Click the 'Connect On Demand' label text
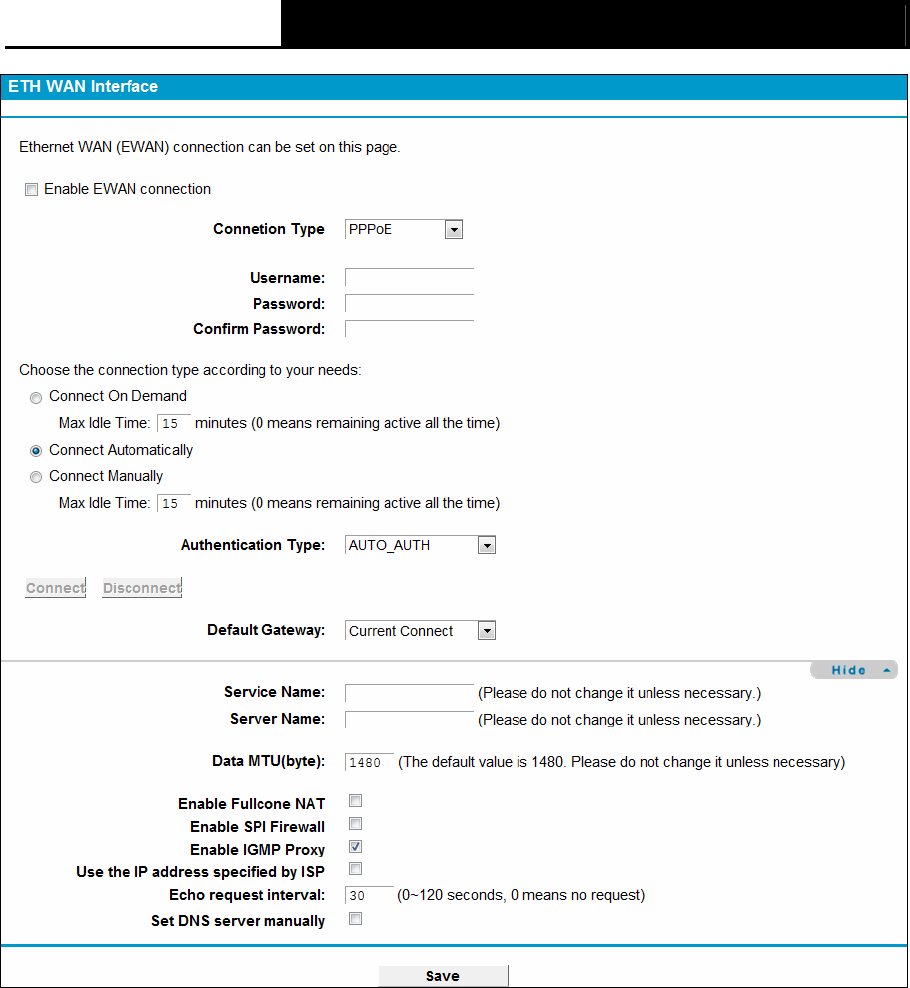The width and height of the screenshot is (910, 988). [118, 396]
